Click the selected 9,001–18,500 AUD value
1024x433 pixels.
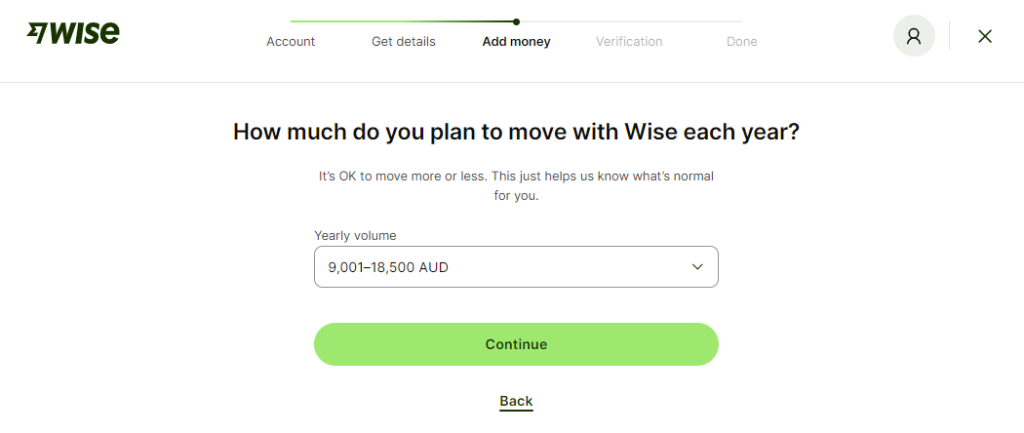[x=388, y=267]
